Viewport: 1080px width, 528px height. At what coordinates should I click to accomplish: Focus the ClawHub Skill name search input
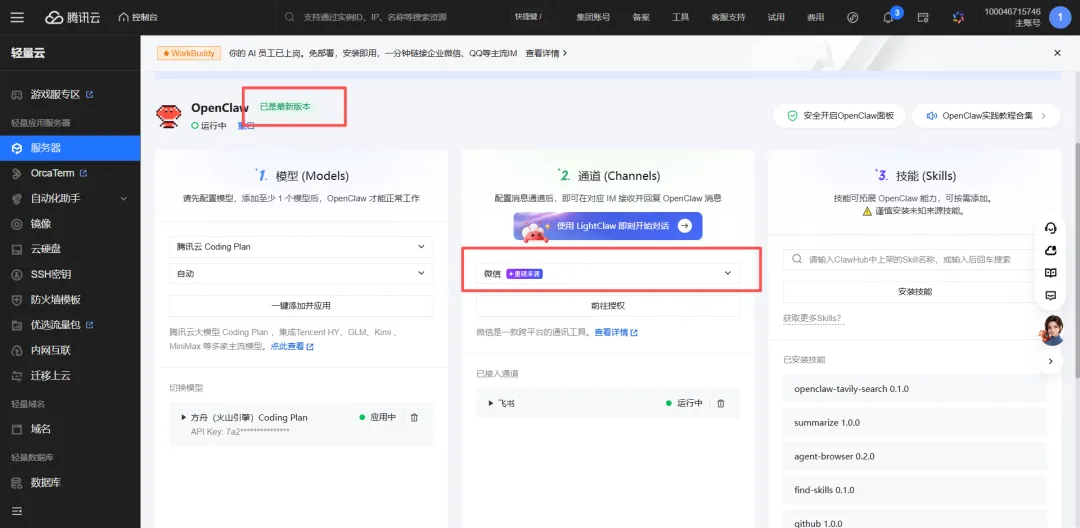[915, 260]
